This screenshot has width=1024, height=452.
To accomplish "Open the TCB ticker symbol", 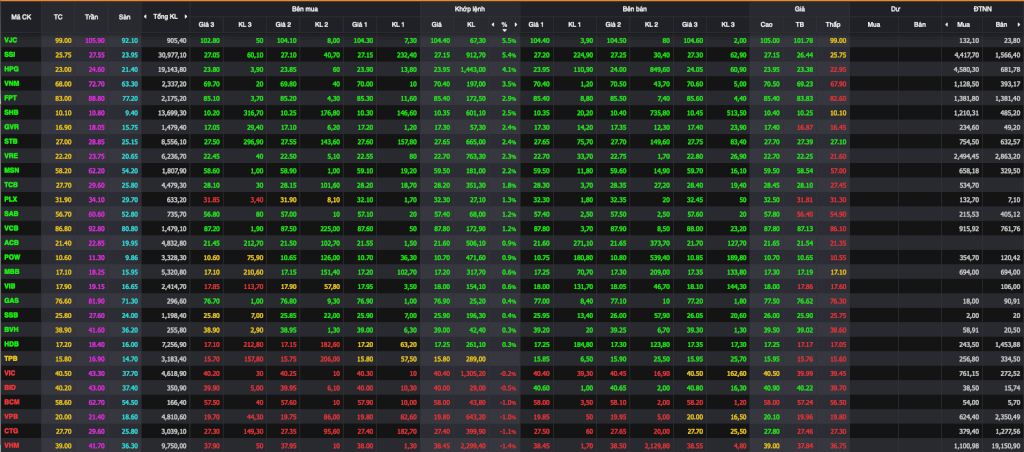I will pos(11,185).
